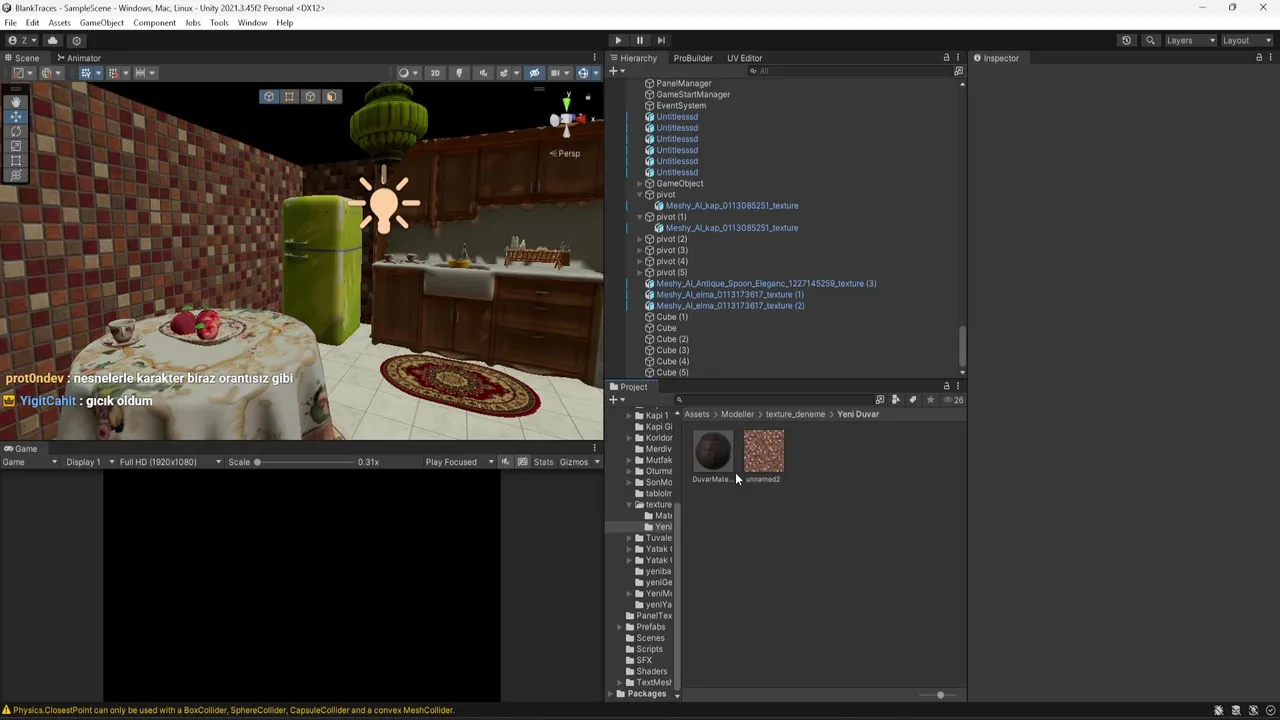Click ProBuilder vertex selection mode icon
The height and width of the screenshot is (720, 1280).
(x=289, y=96)
